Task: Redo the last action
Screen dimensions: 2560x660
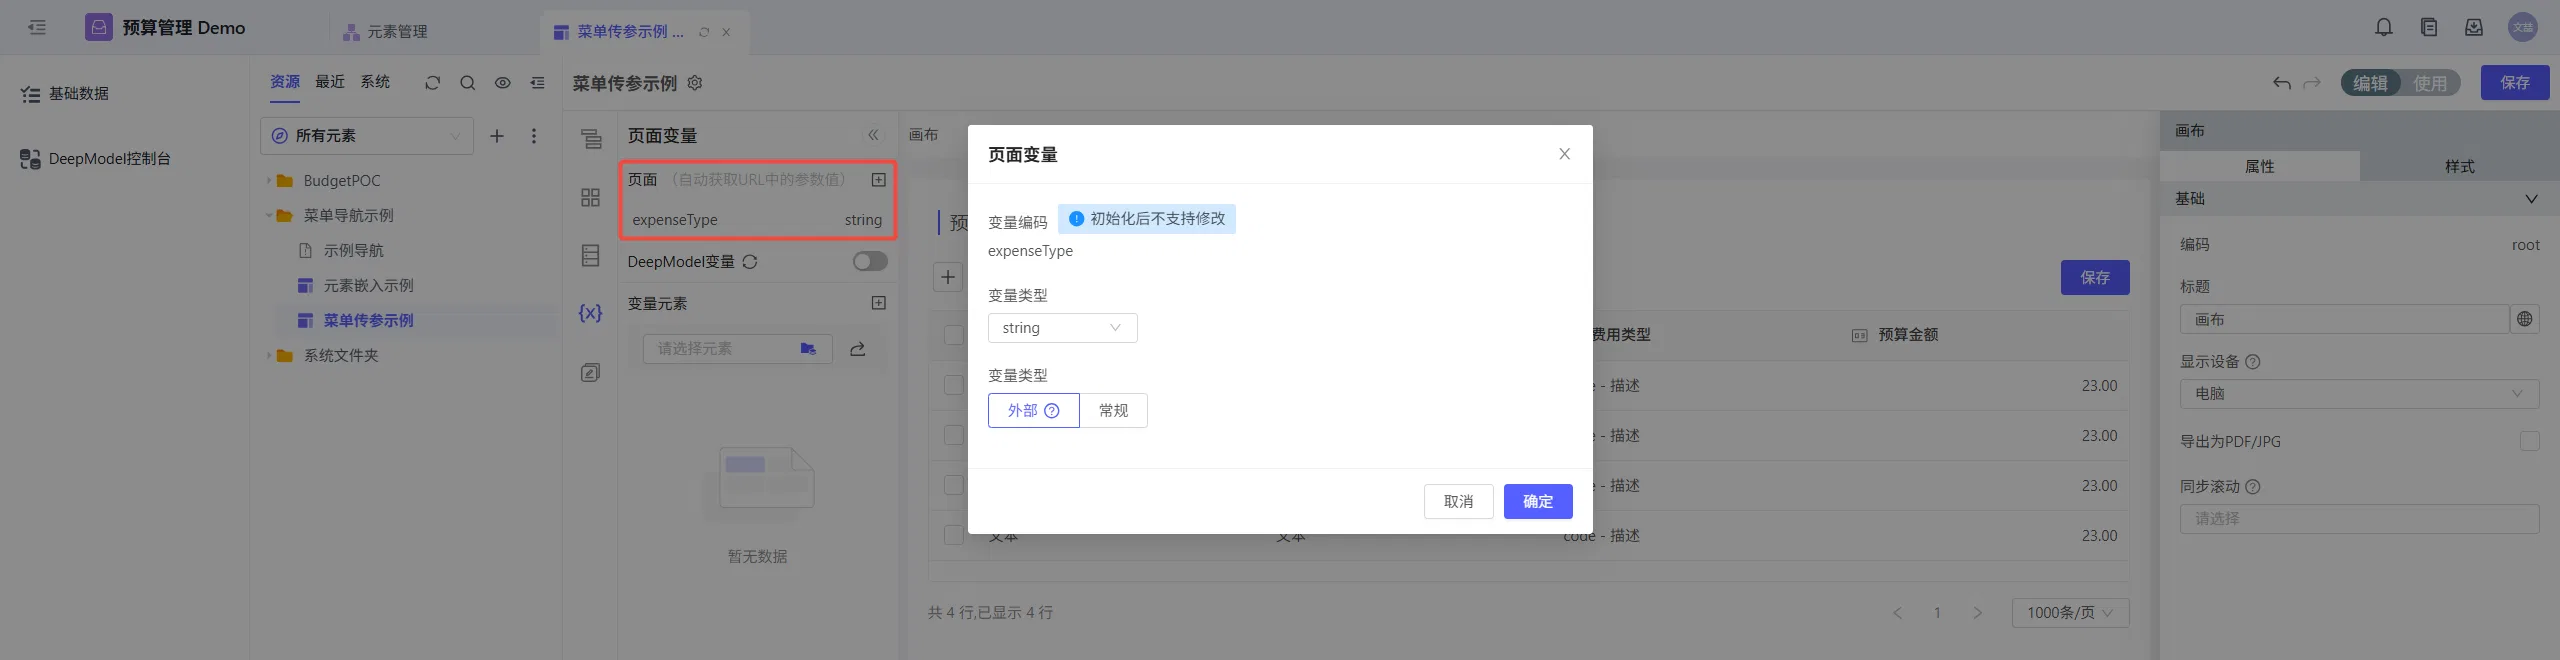Action: [2312, 83]
